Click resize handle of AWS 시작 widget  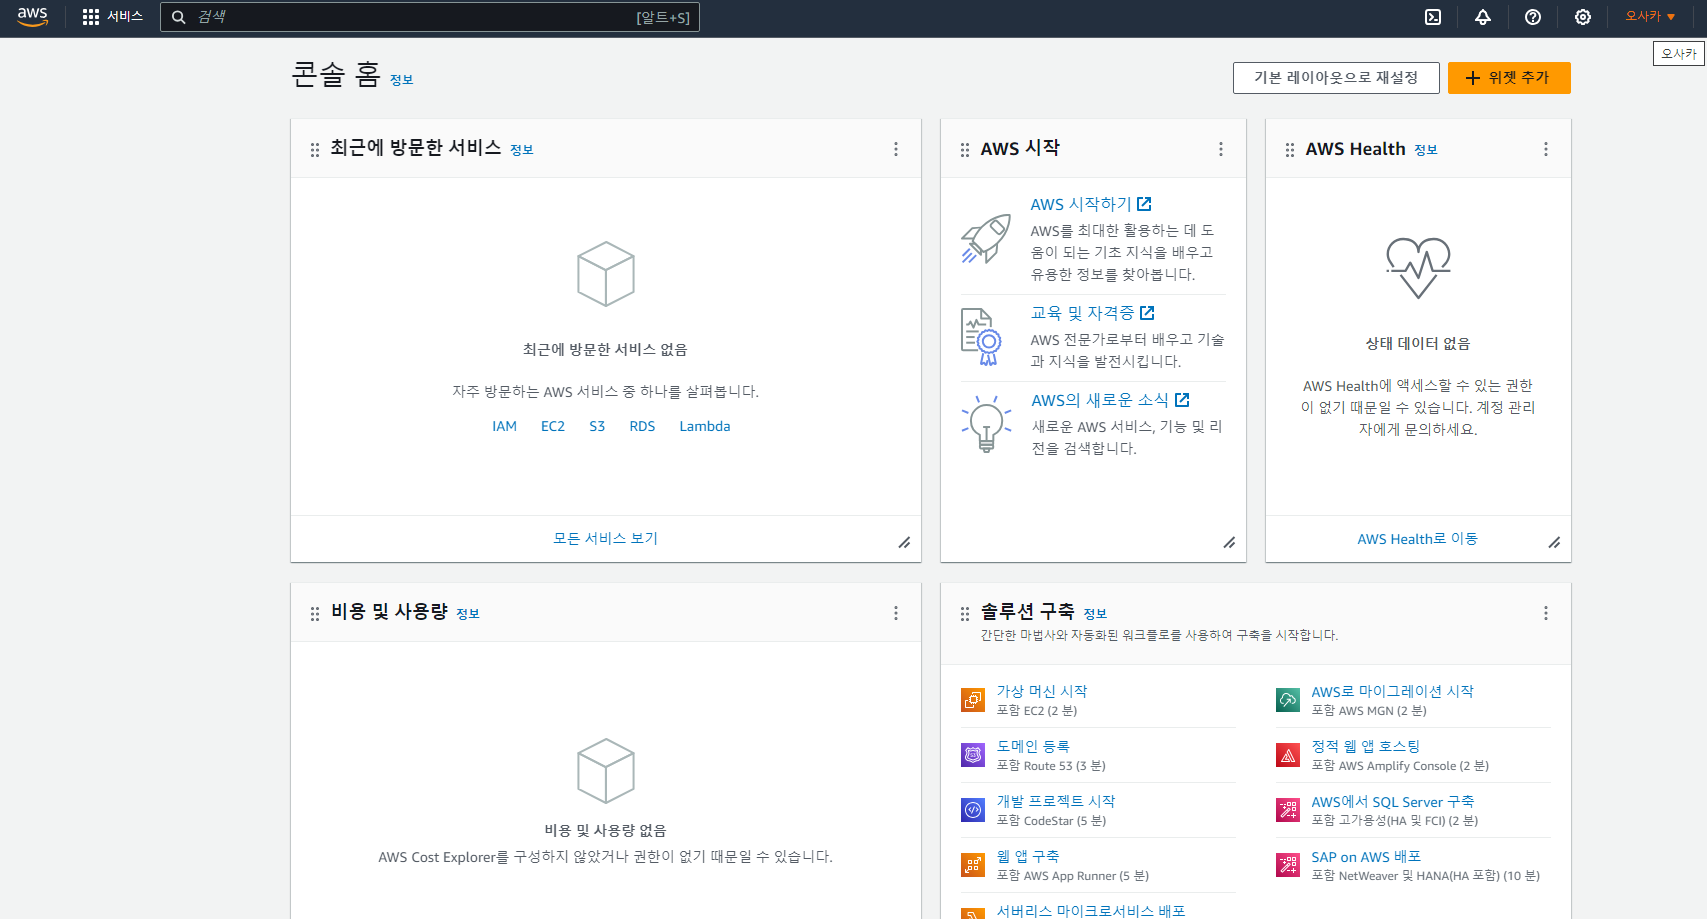point(1229,542)
